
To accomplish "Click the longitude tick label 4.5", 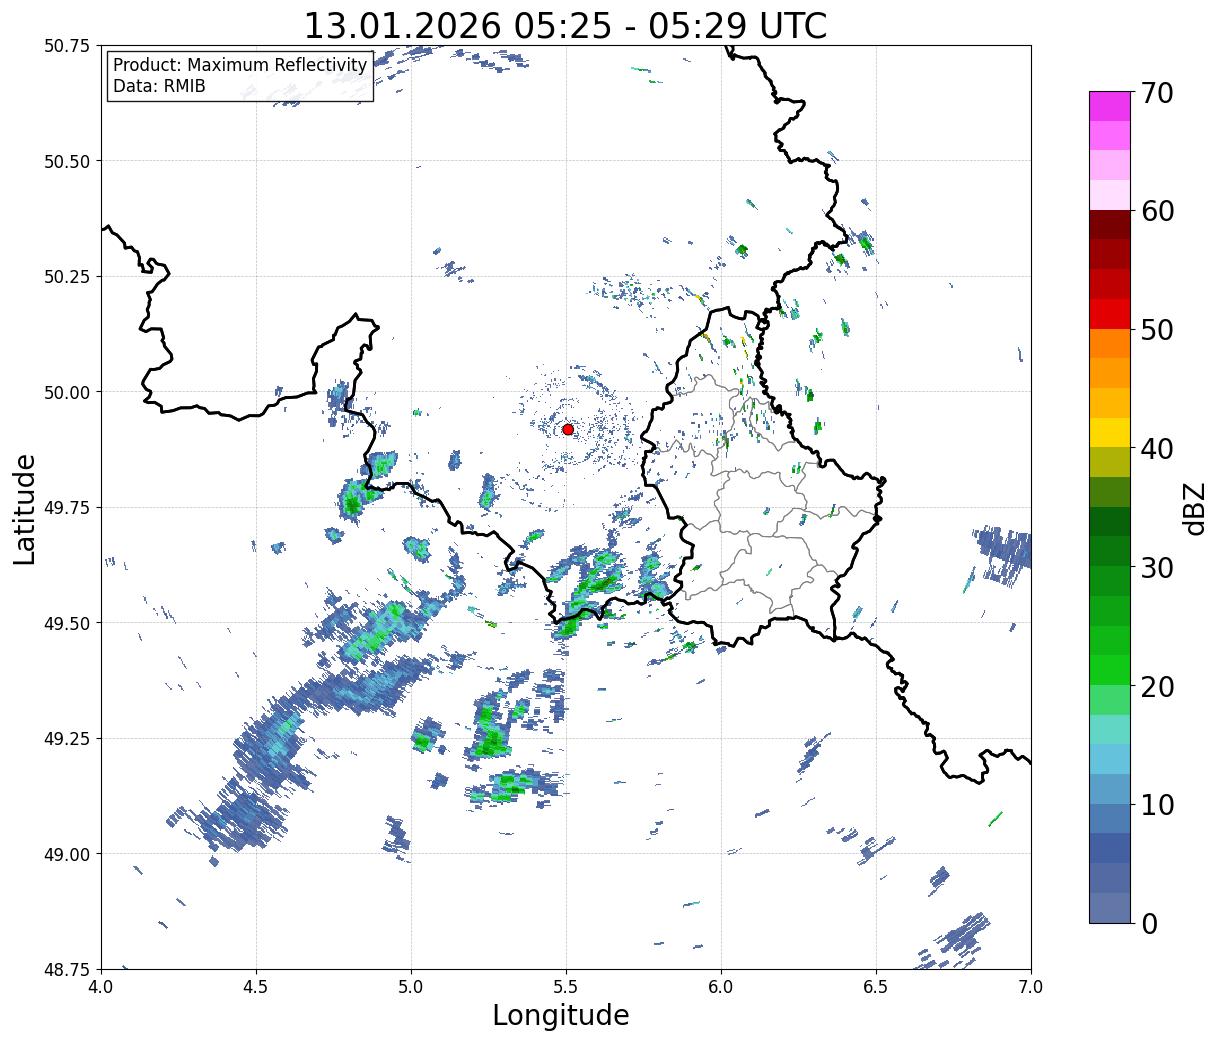I will [x=256, y=986].
